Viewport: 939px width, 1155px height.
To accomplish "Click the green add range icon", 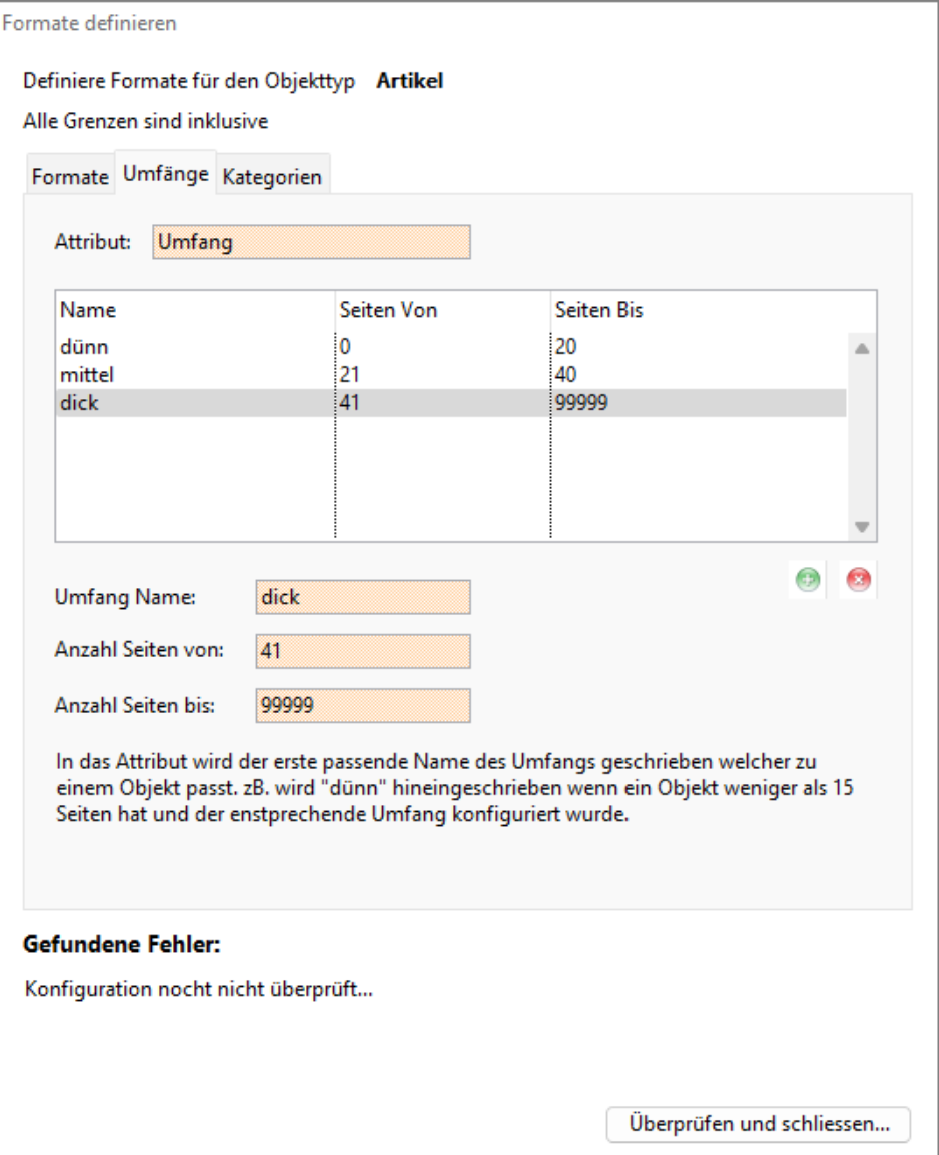I will point(809,582).
